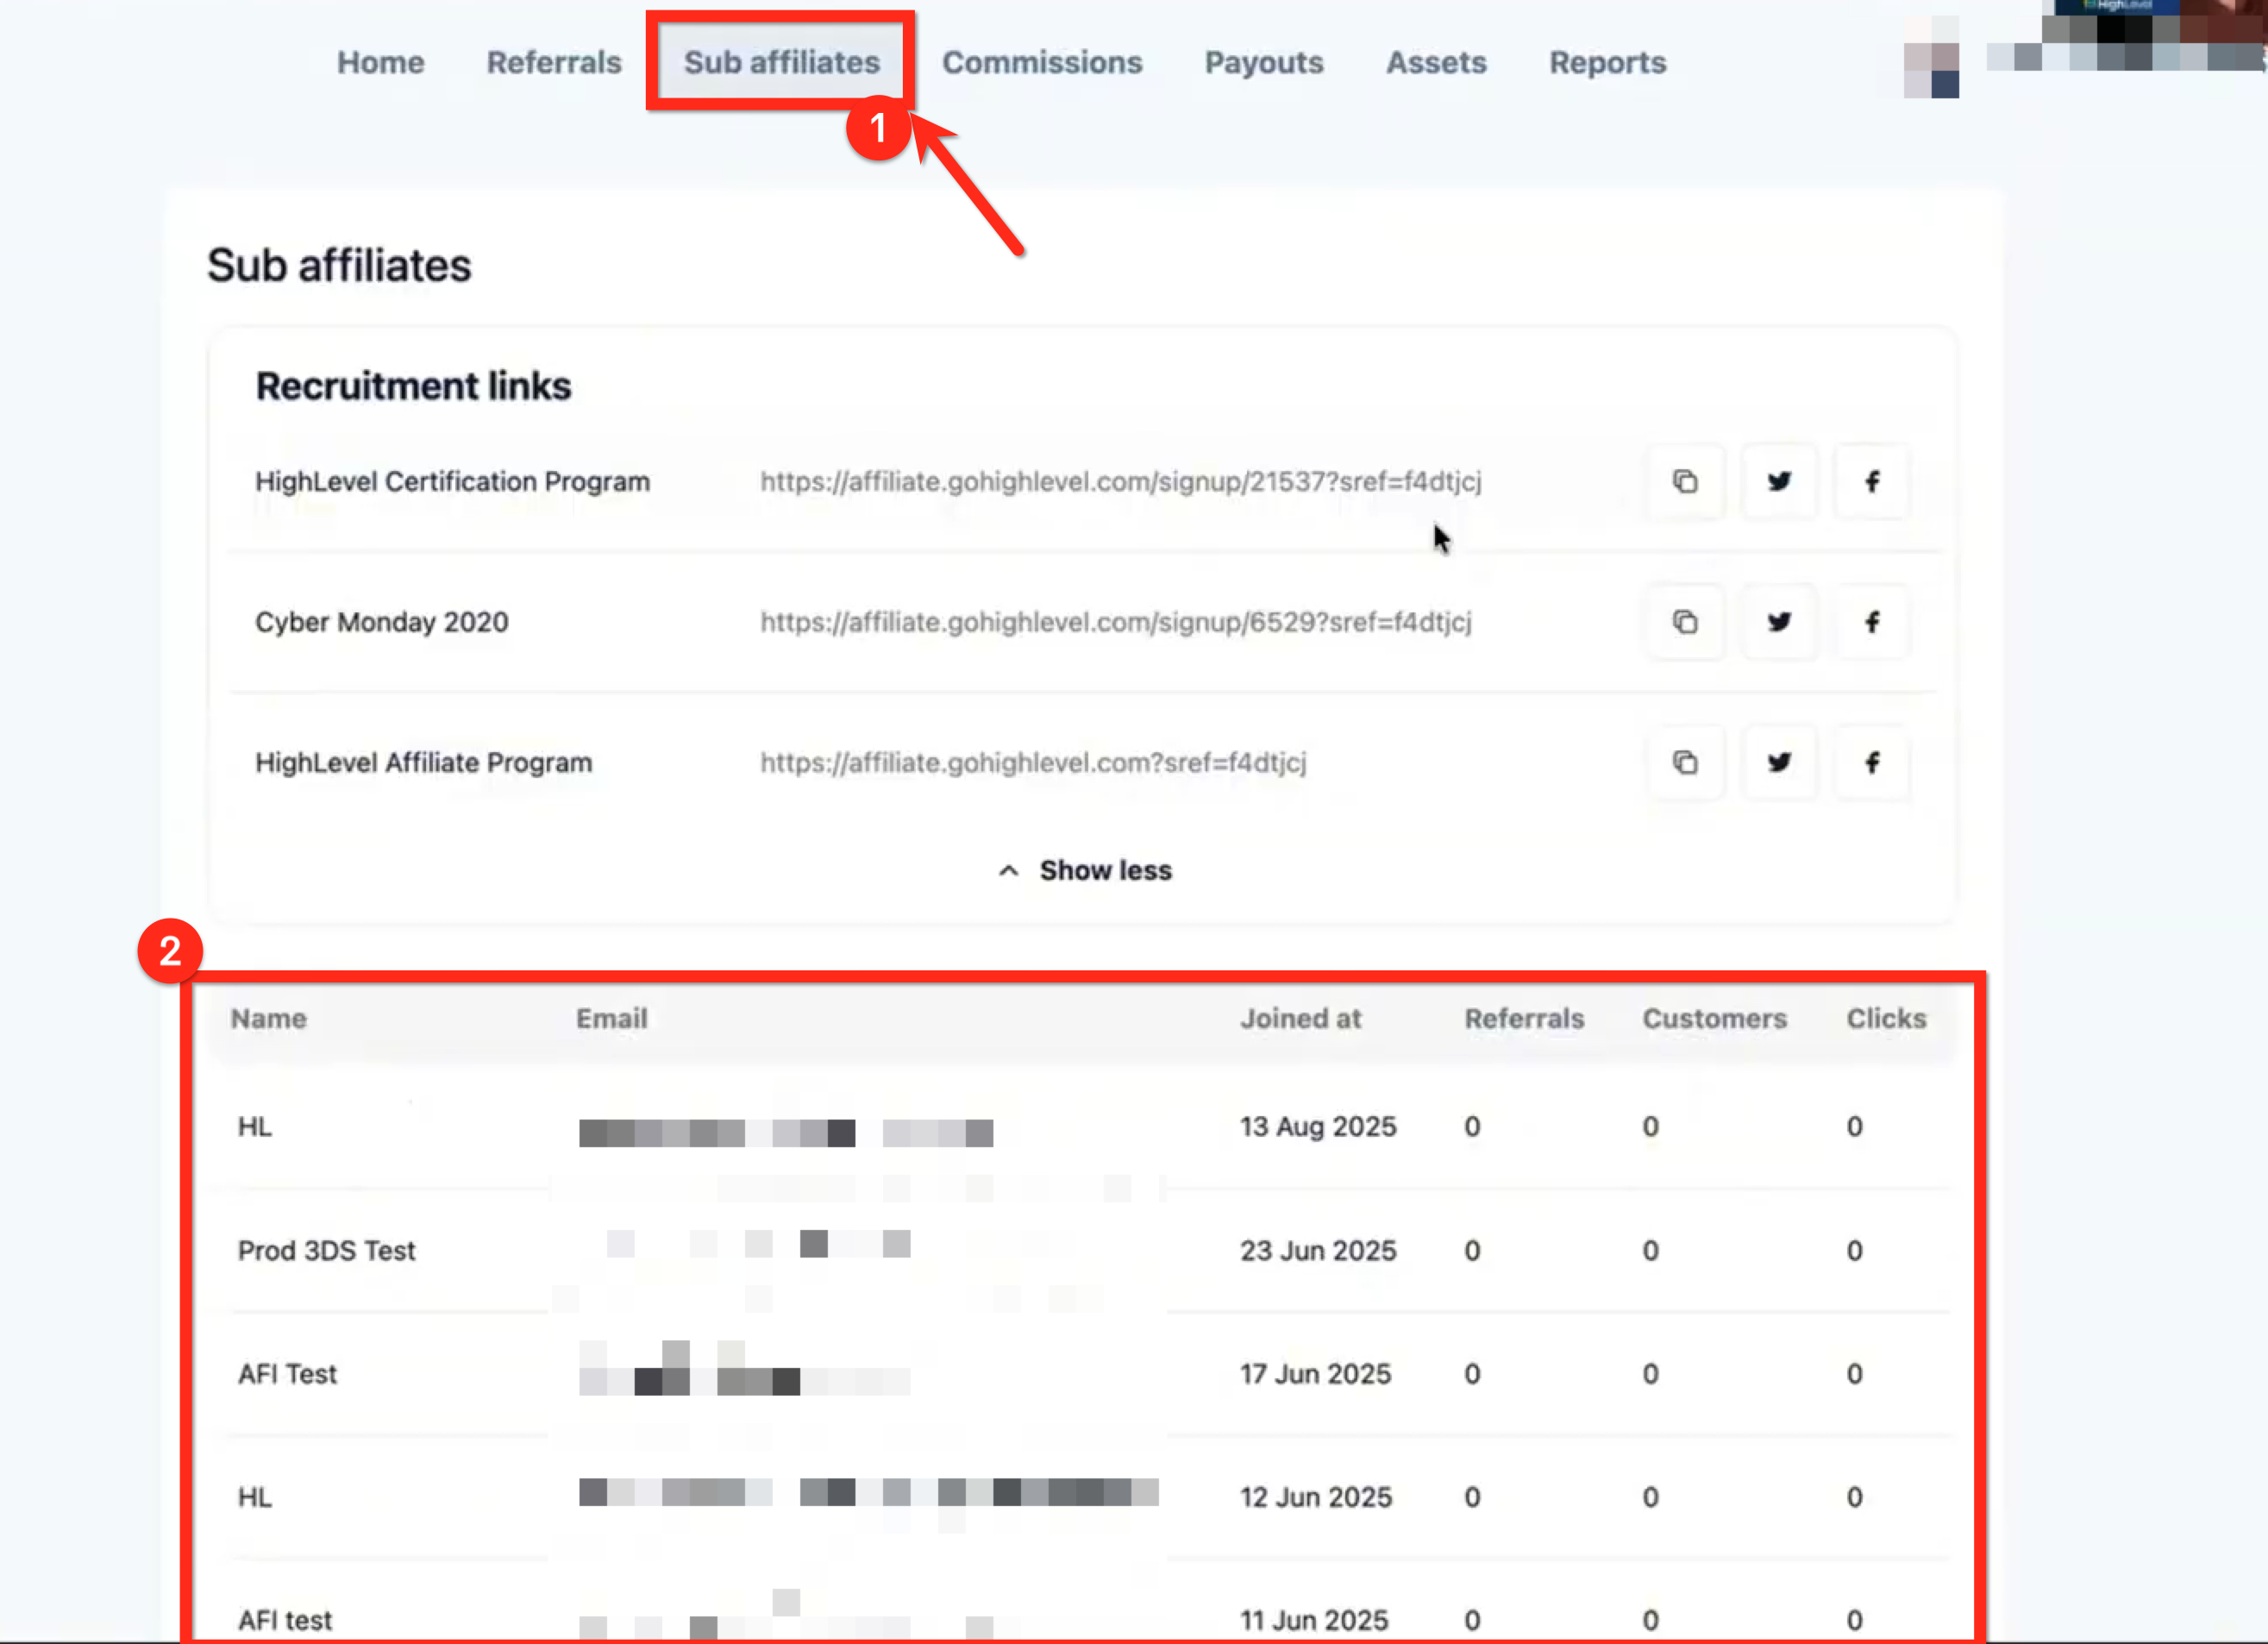Share Affiliate Program link on Facebook

coord(1871,763)
